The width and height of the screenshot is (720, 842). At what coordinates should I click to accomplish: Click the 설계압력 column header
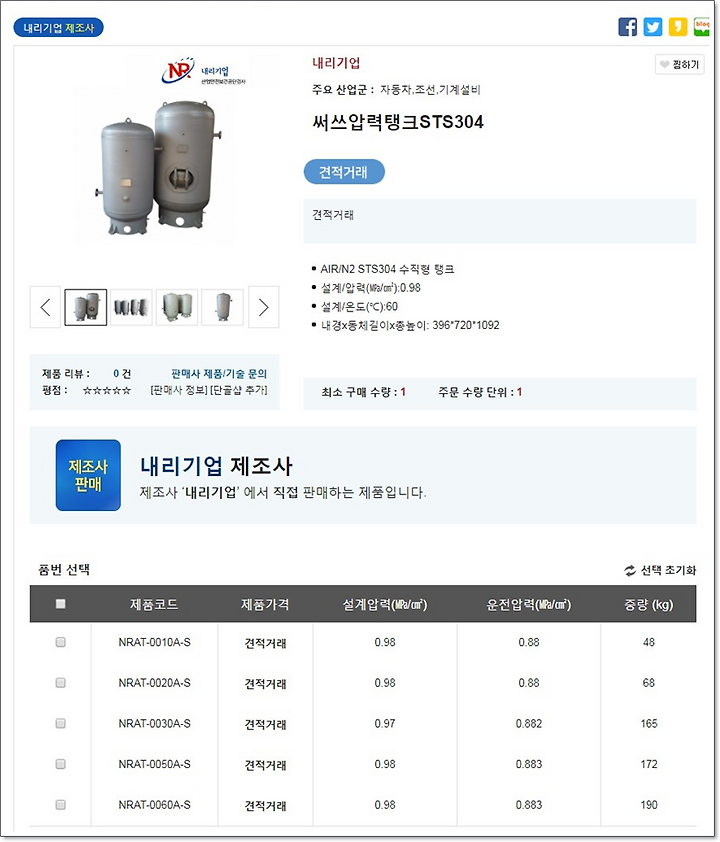(x=385, y=605)
